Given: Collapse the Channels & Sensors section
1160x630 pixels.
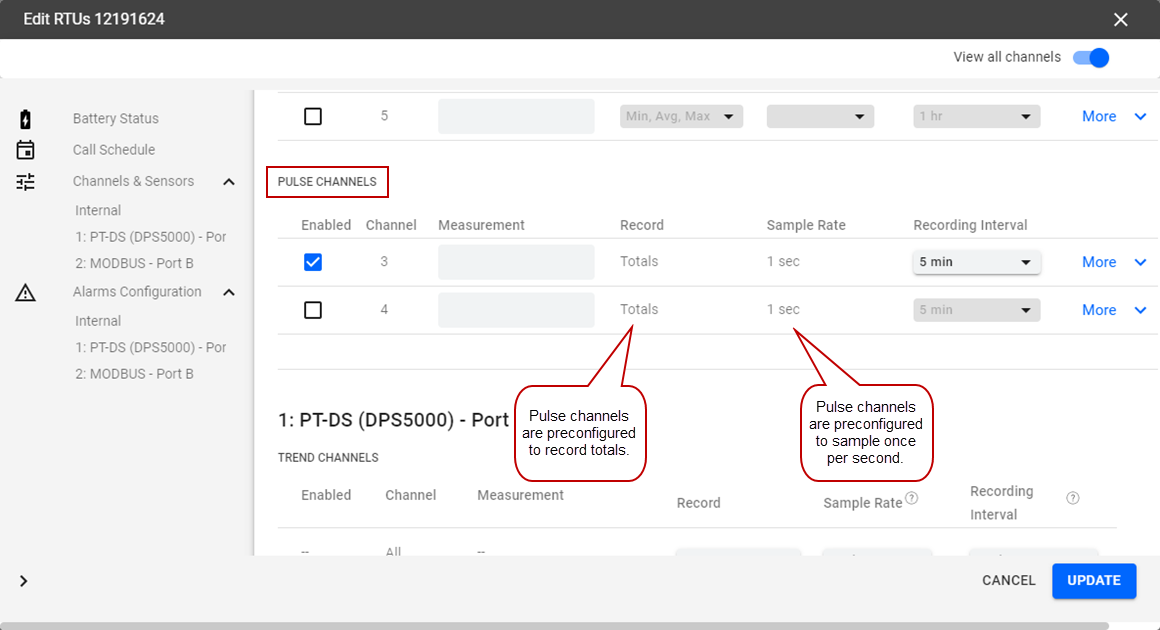Looking at the screenshot, I should tap(229, 182).
